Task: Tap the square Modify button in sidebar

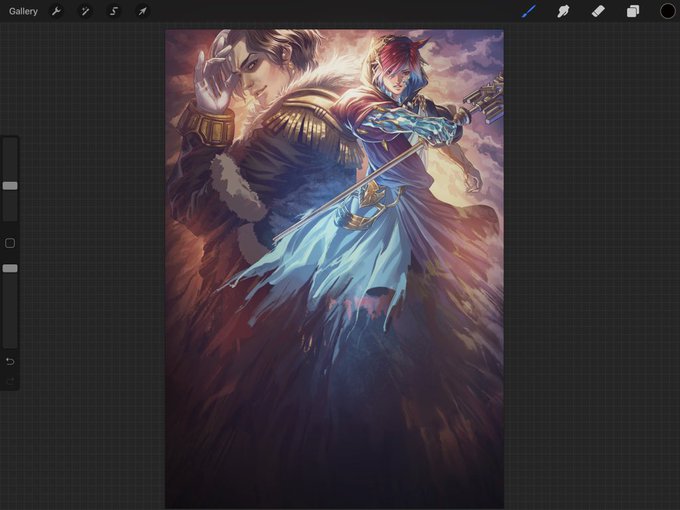Action: 10,243
